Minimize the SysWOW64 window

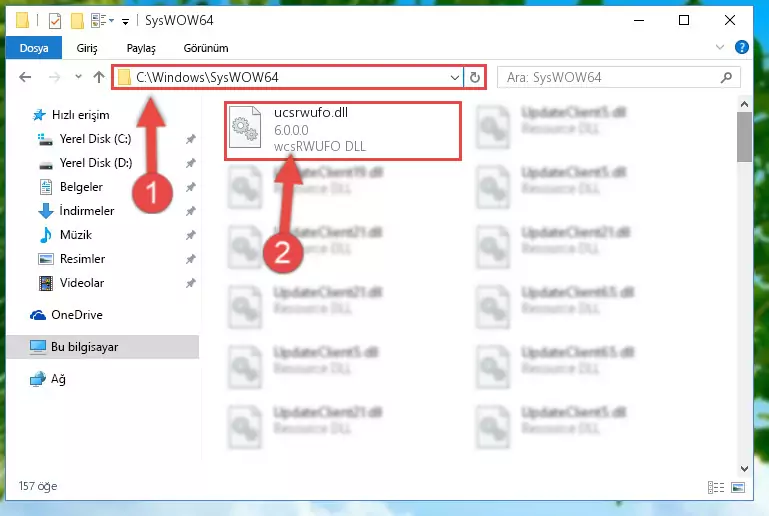639,21
